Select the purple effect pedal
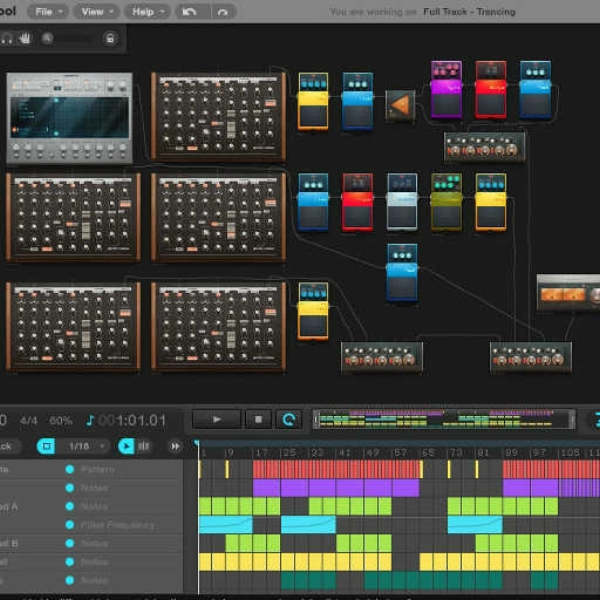This screenshot has width=600, height=600. pyautogui.click(x=446, y=90)
